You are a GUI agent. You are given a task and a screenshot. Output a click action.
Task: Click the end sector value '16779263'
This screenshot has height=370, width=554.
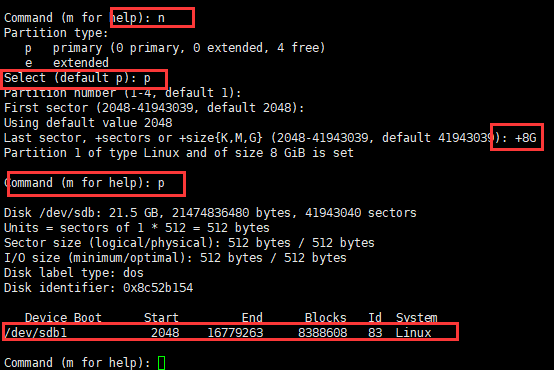click(x=235, y=333)
